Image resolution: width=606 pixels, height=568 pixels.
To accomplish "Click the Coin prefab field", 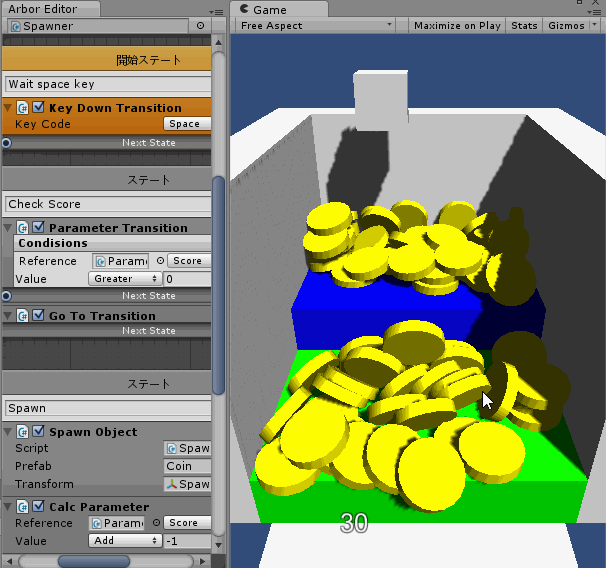I will click(187, 466).
